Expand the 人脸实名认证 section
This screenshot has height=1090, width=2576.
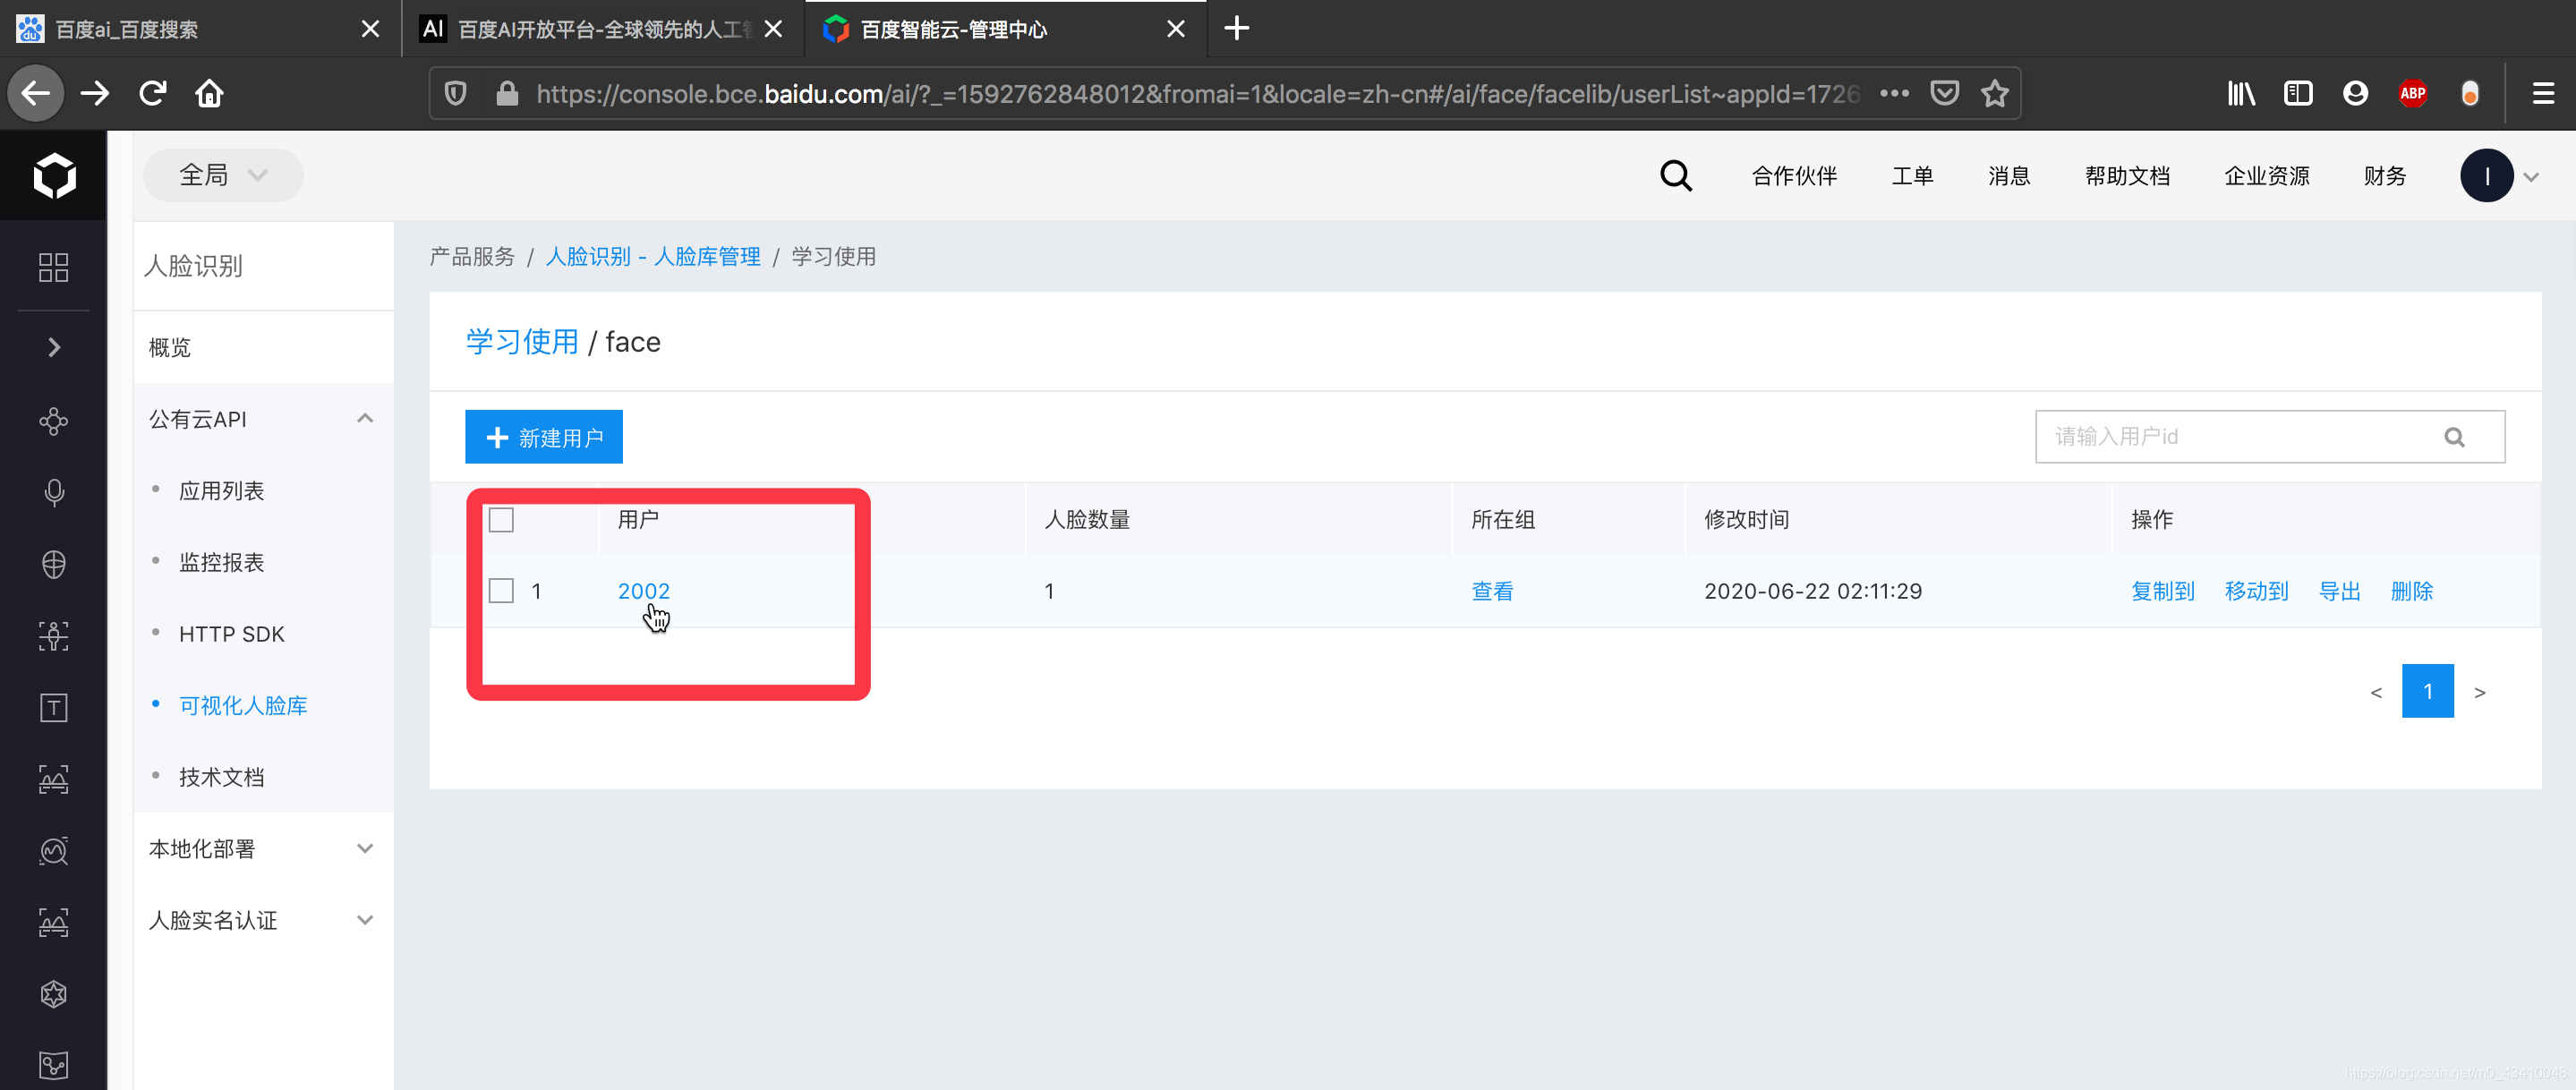(365, 920)
